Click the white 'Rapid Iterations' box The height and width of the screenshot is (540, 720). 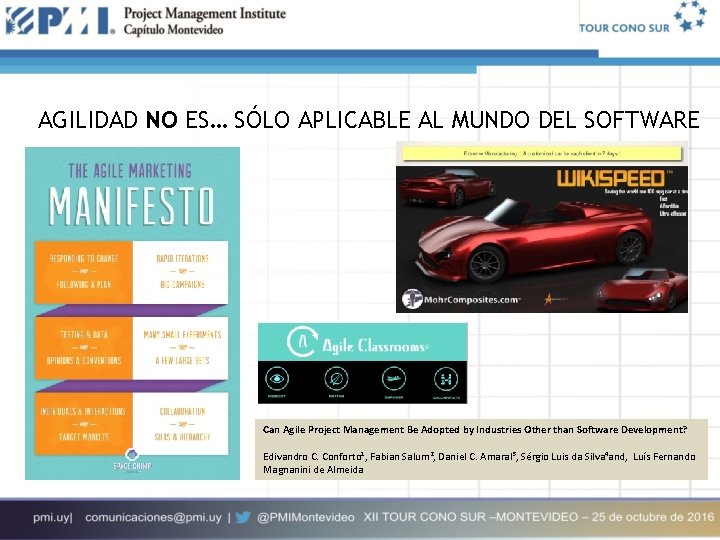coord(180,272)
